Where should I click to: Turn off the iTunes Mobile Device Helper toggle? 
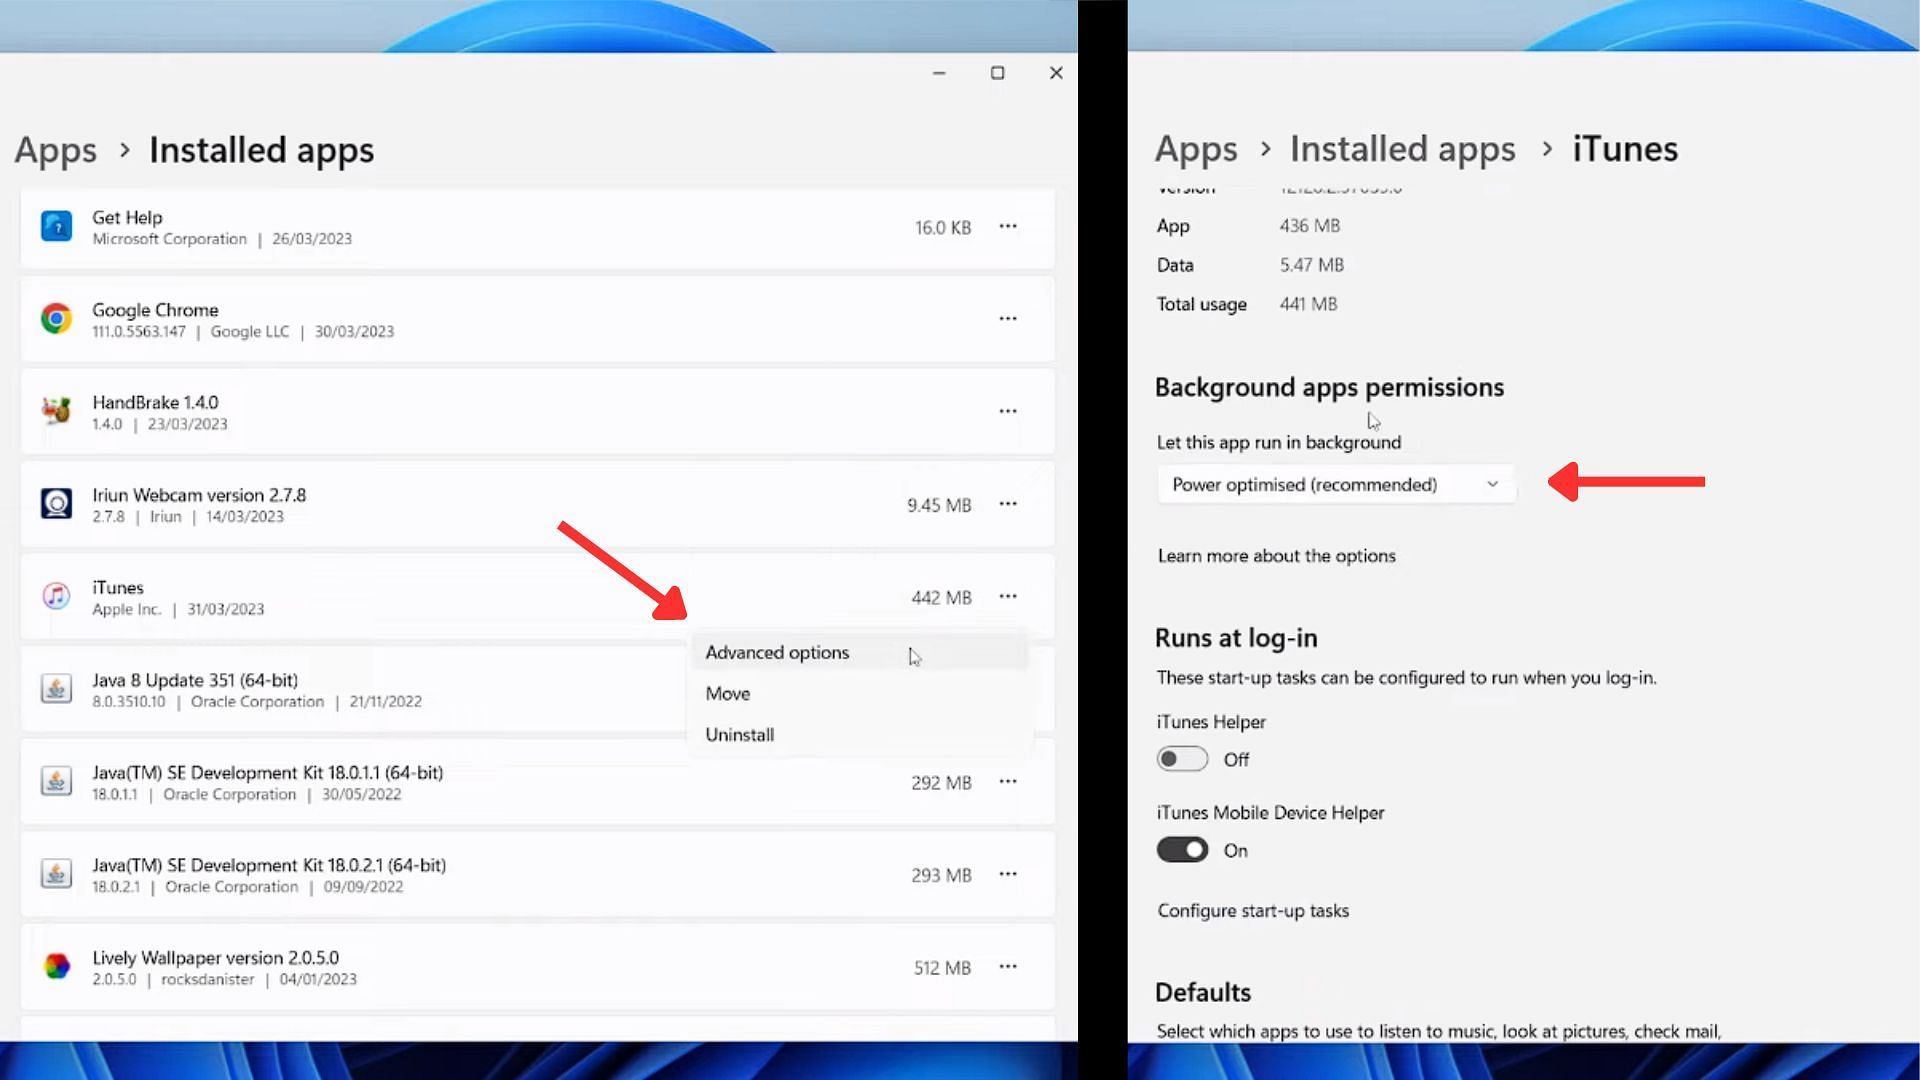(1182, 850)
